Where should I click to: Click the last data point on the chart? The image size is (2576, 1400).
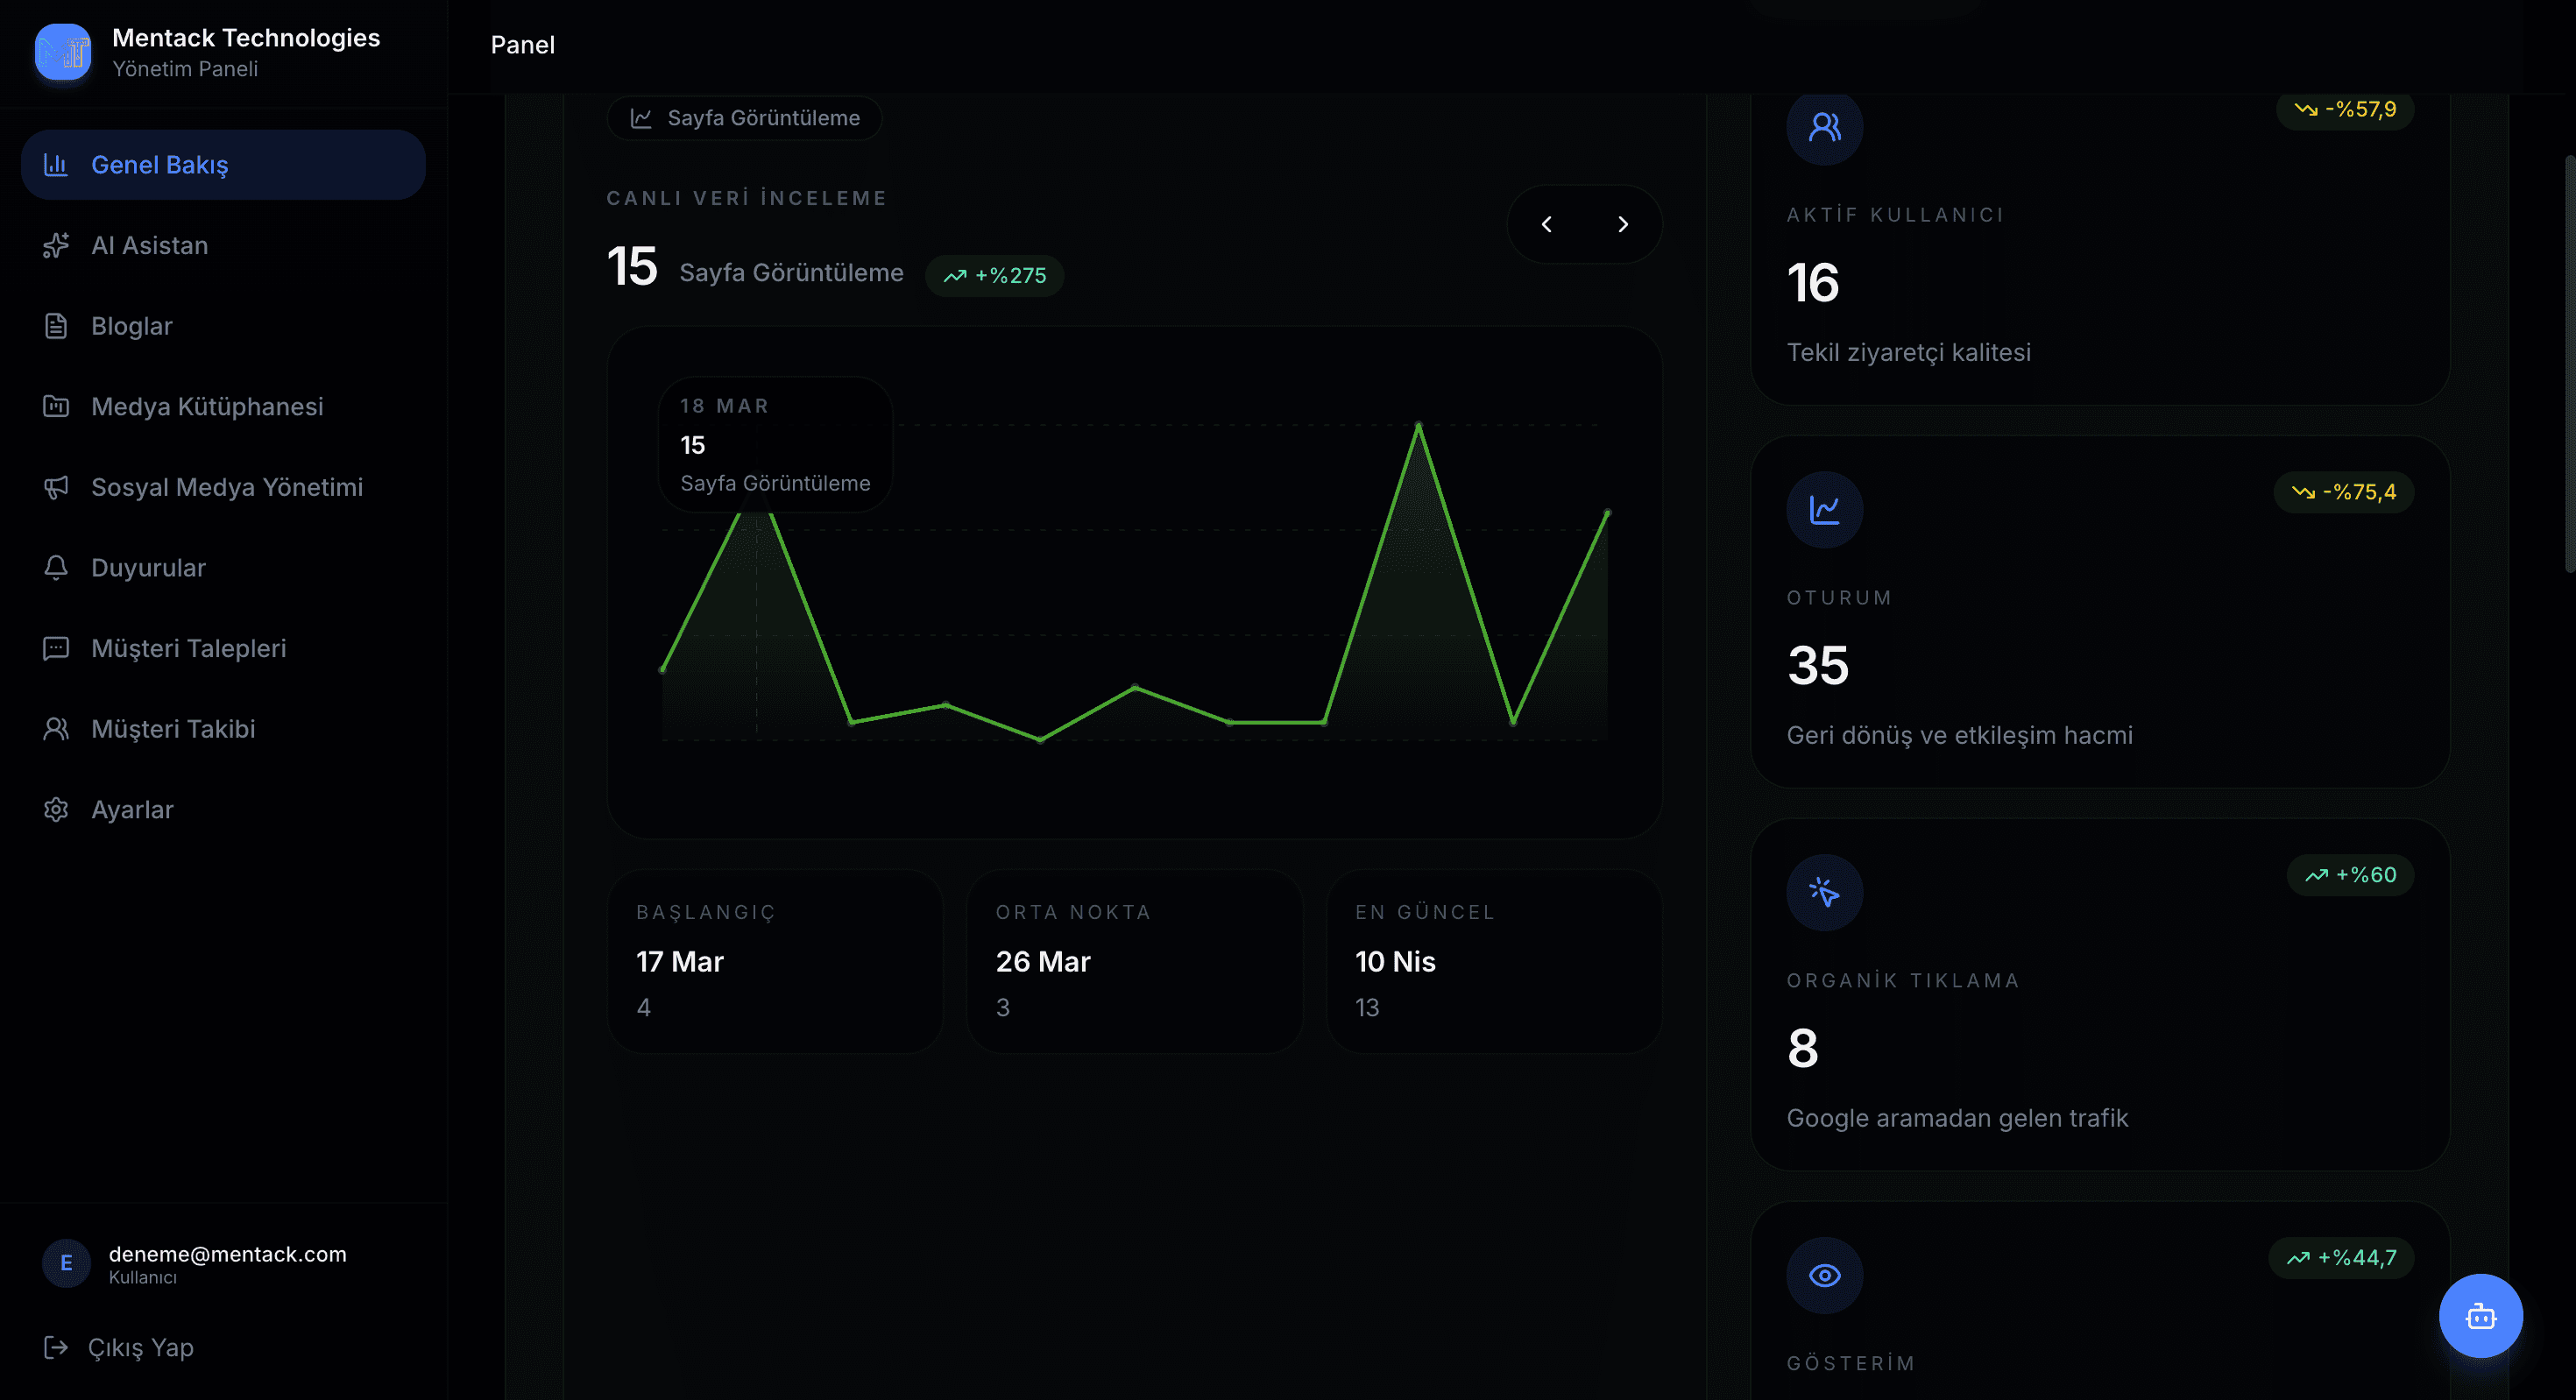[x=1607, y=513]
